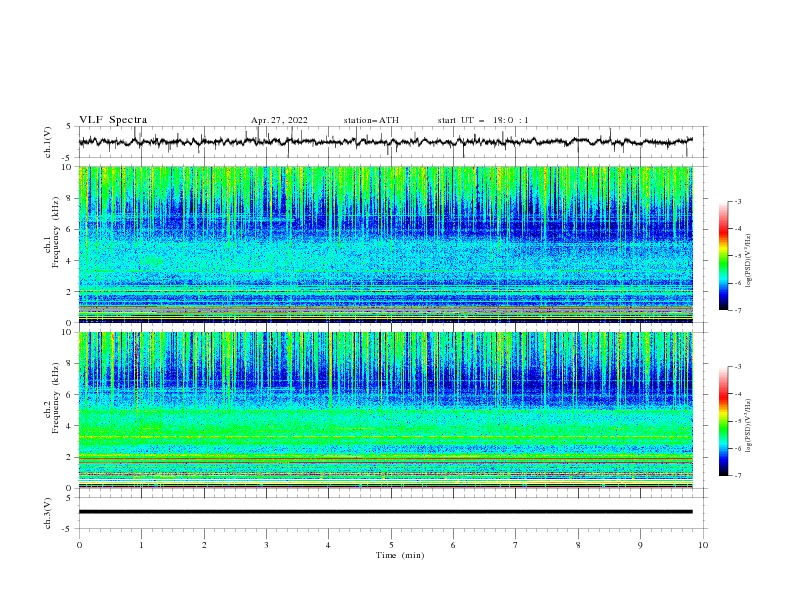Click the ch.2 PSD color scale bar
Screen dimensions: 792x612
pos(724,421)
